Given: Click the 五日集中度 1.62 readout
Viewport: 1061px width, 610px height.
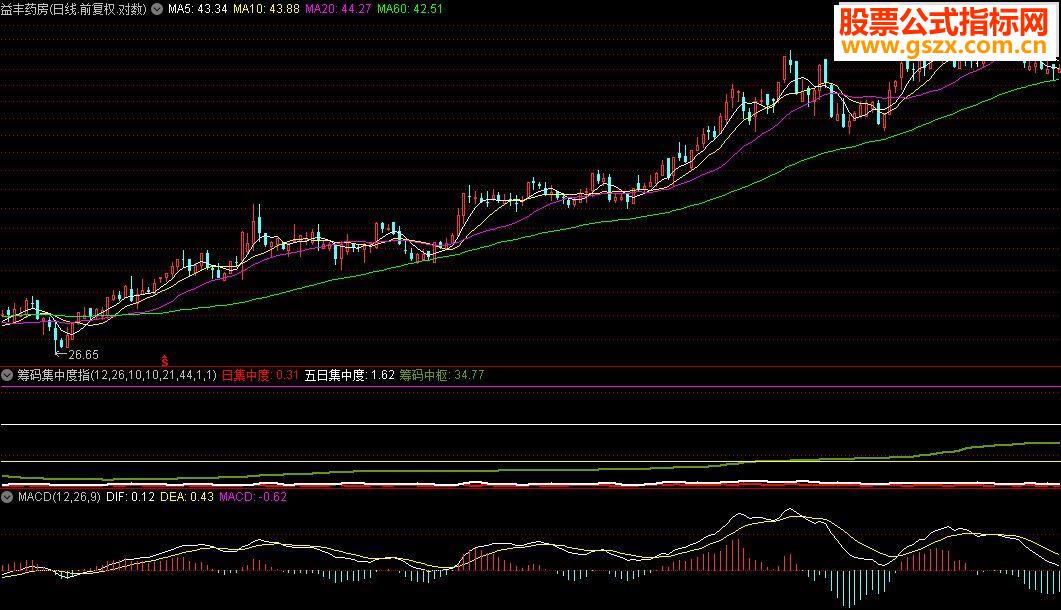Looking at the screenshot, I should (x=350, y=375).
